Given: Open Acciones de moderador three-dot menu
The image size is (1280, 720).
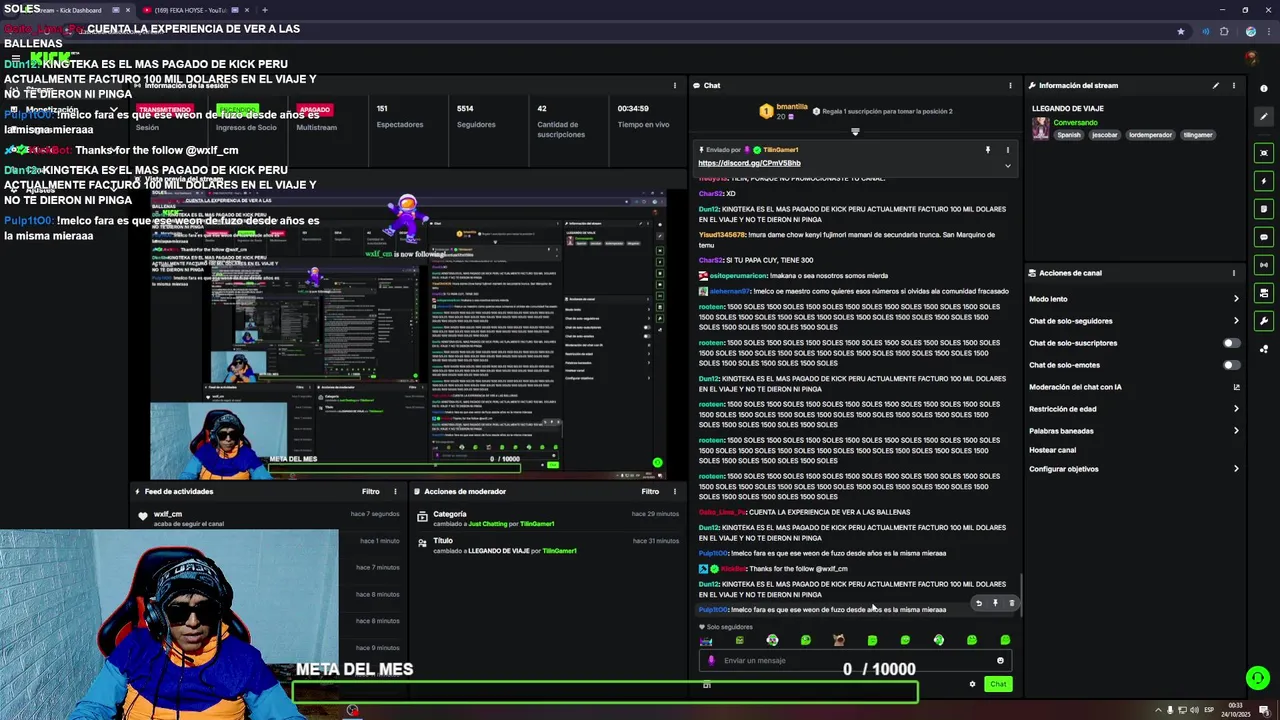Looking at the screenshot, I should coord(675,491).
